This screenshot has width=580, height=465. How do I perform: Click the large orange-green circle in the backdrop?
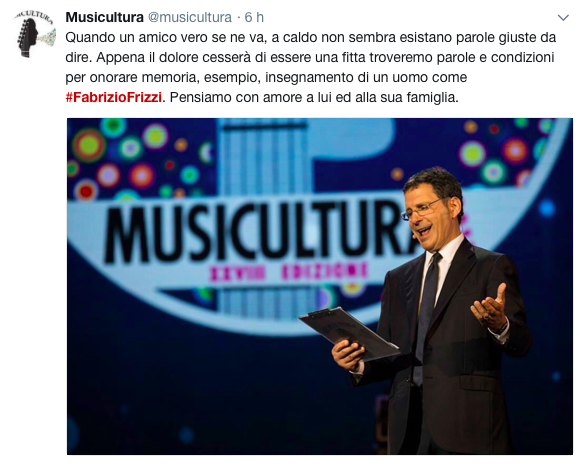[x=89, y=145]
